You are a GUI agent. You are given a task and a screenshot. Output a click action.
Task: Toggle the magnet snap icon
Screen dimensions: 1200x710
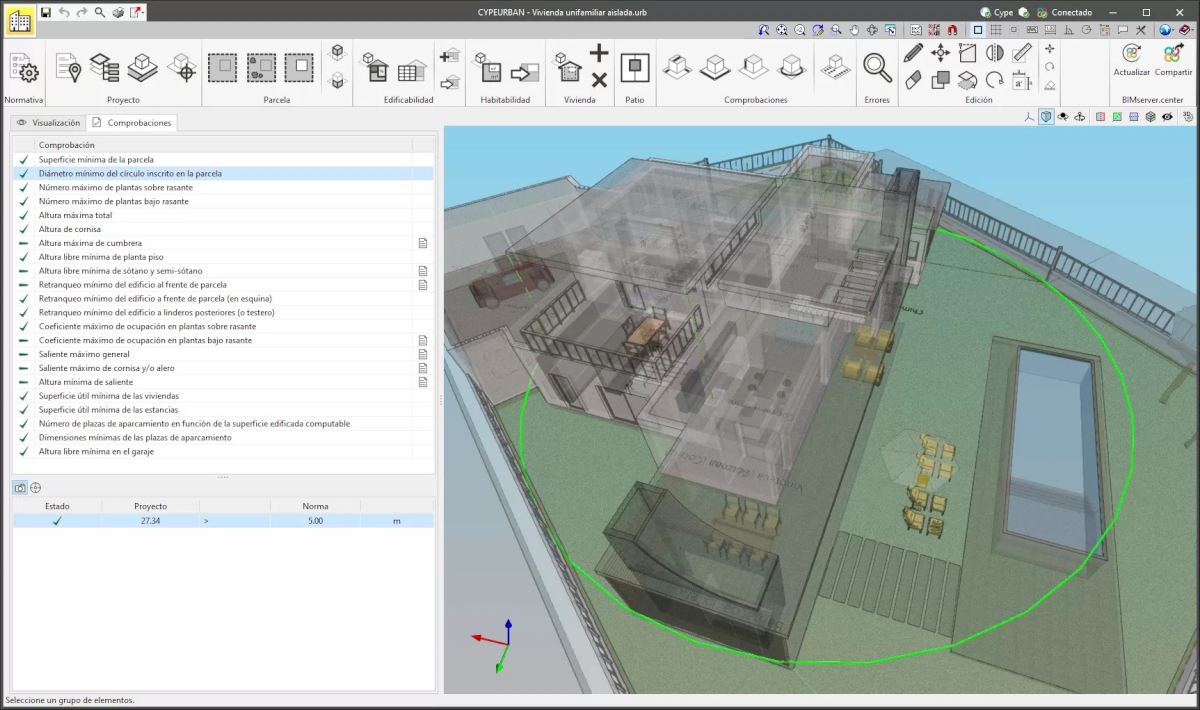coord(952,30)
